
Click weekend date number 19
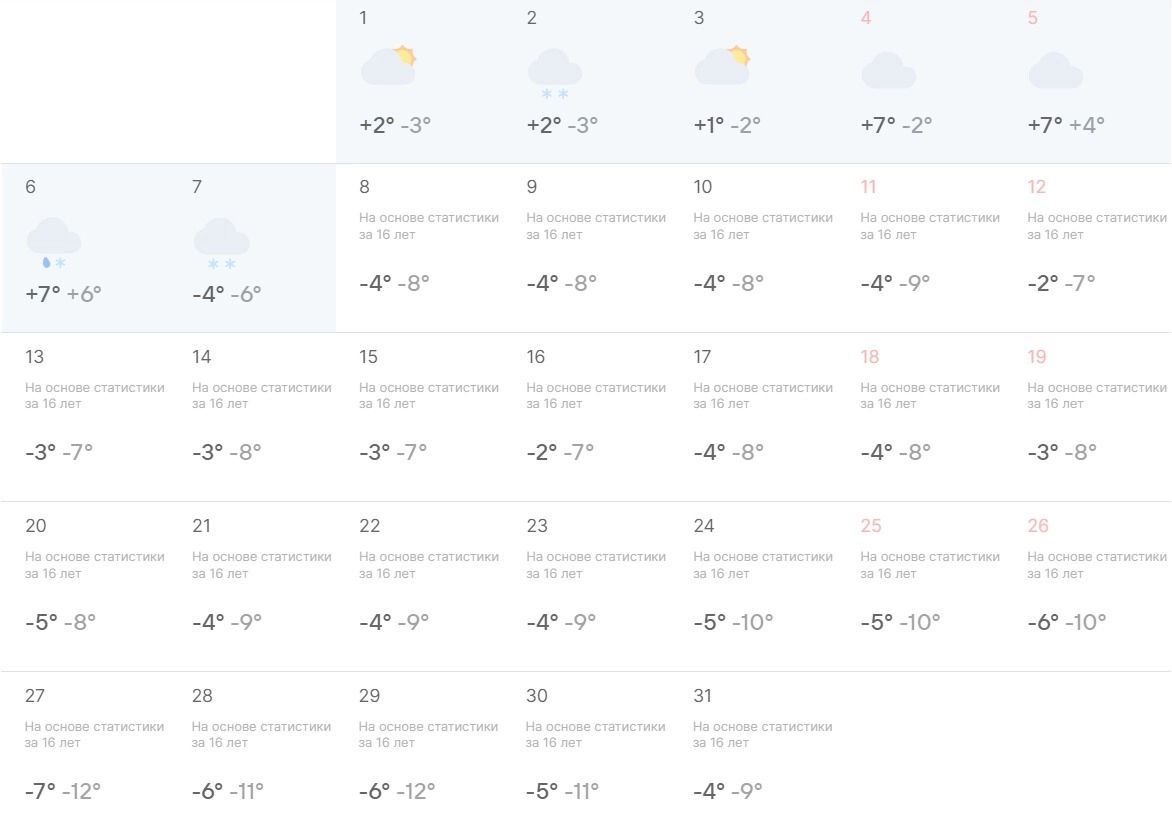(x=1037, y=357)
